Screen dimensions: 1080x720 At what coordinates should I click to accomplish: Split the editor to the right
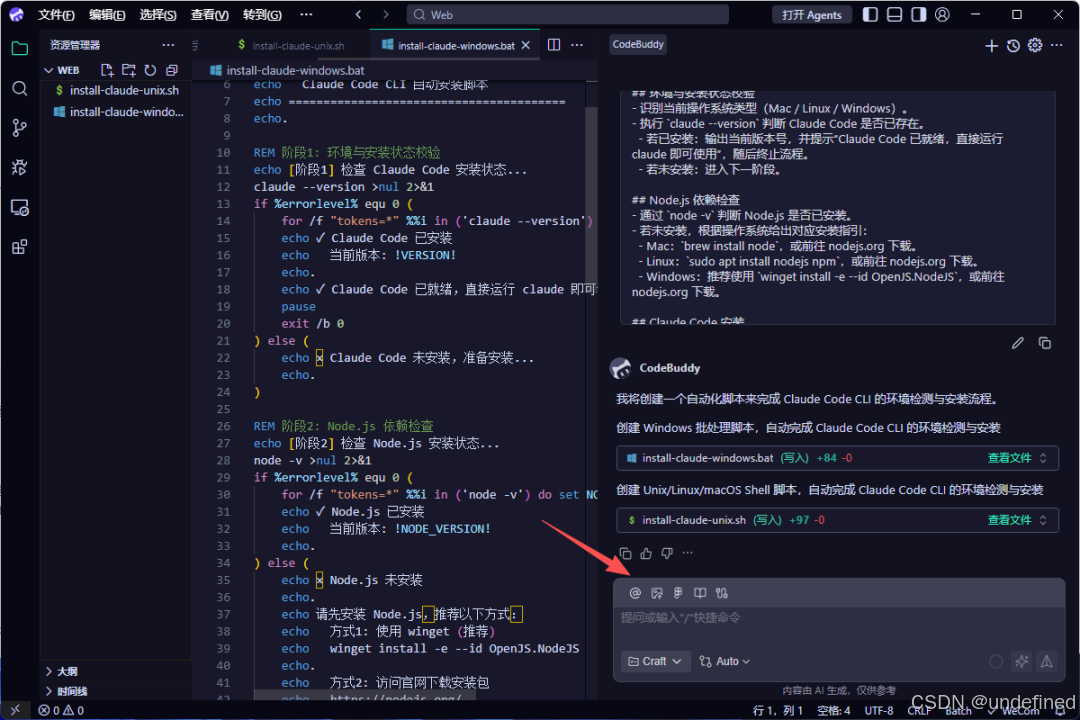[554, 45]
